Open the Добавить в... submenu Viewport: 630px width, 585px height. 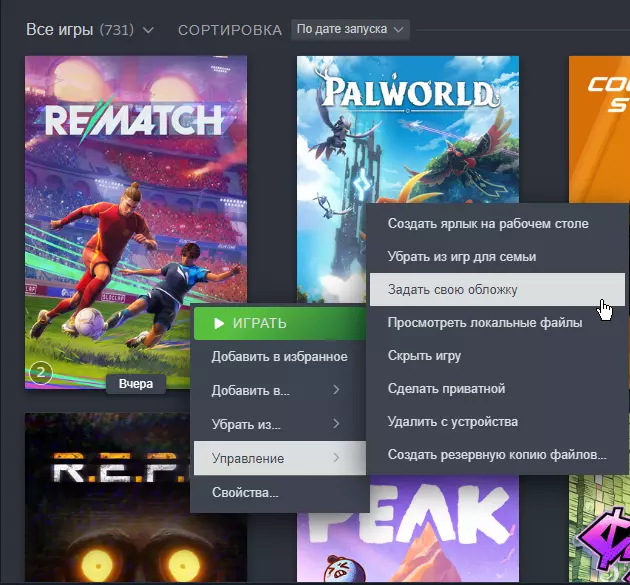(x=280, y=390)
